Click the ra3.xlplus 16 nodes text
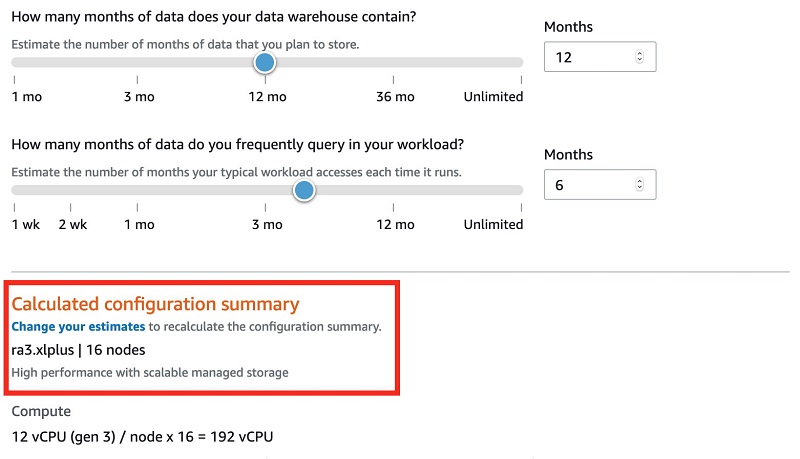This screenshot has width=800, height=459. point(78,350)
